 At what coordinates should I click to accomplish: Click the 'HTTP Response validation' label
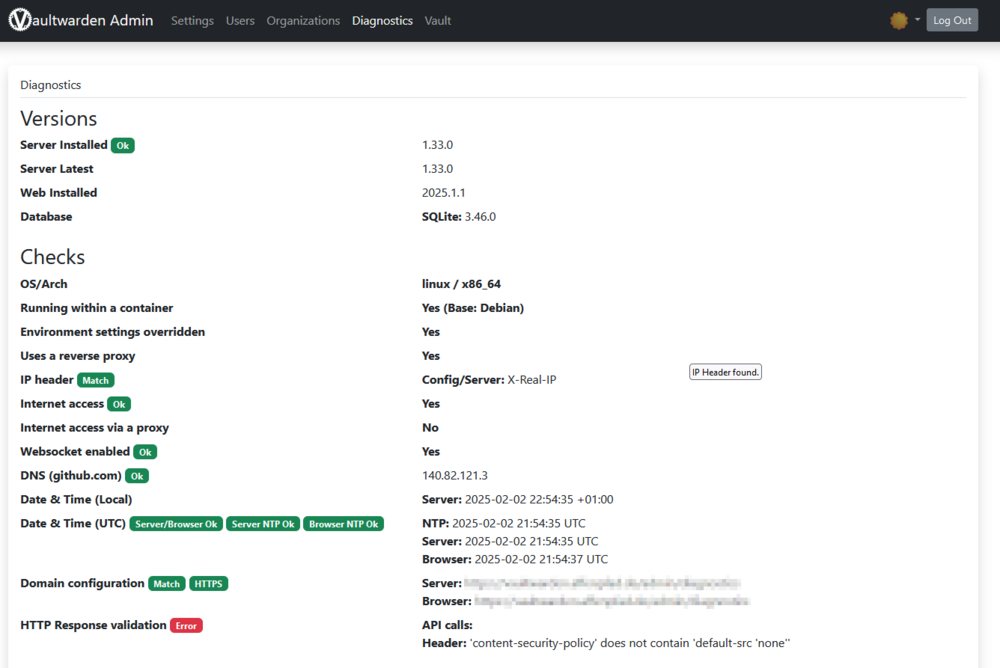[x=93, y=625]
